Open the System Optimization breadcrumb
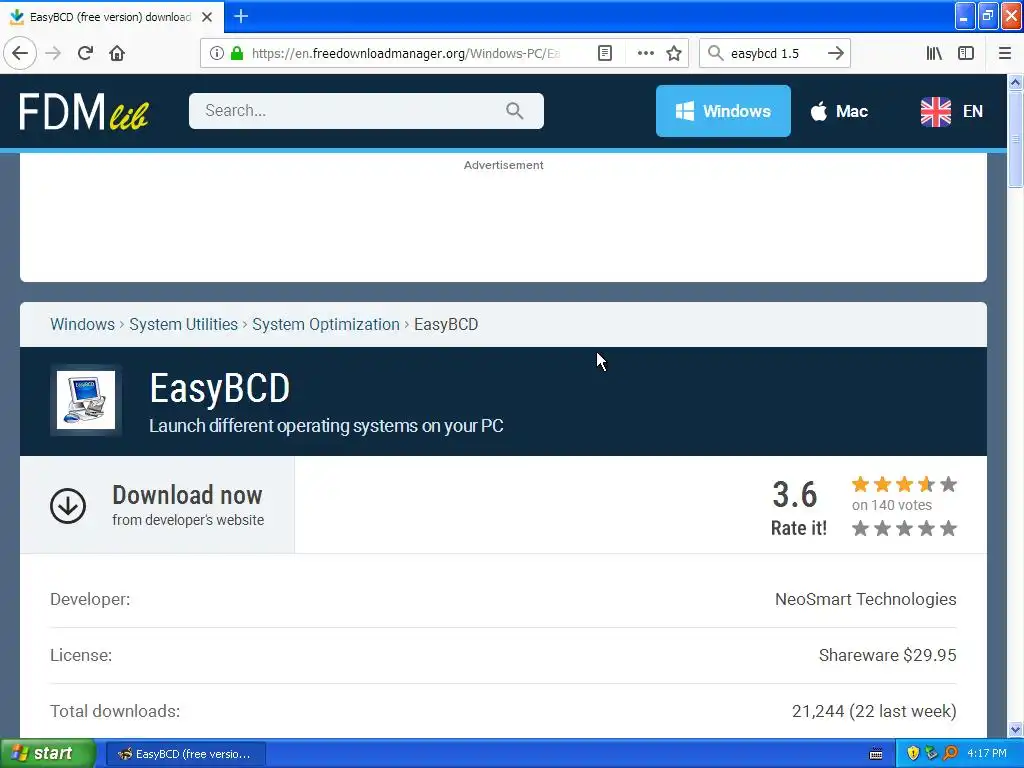The height and width of the screenshot is (768, 1024). click(x=326, y=325)
